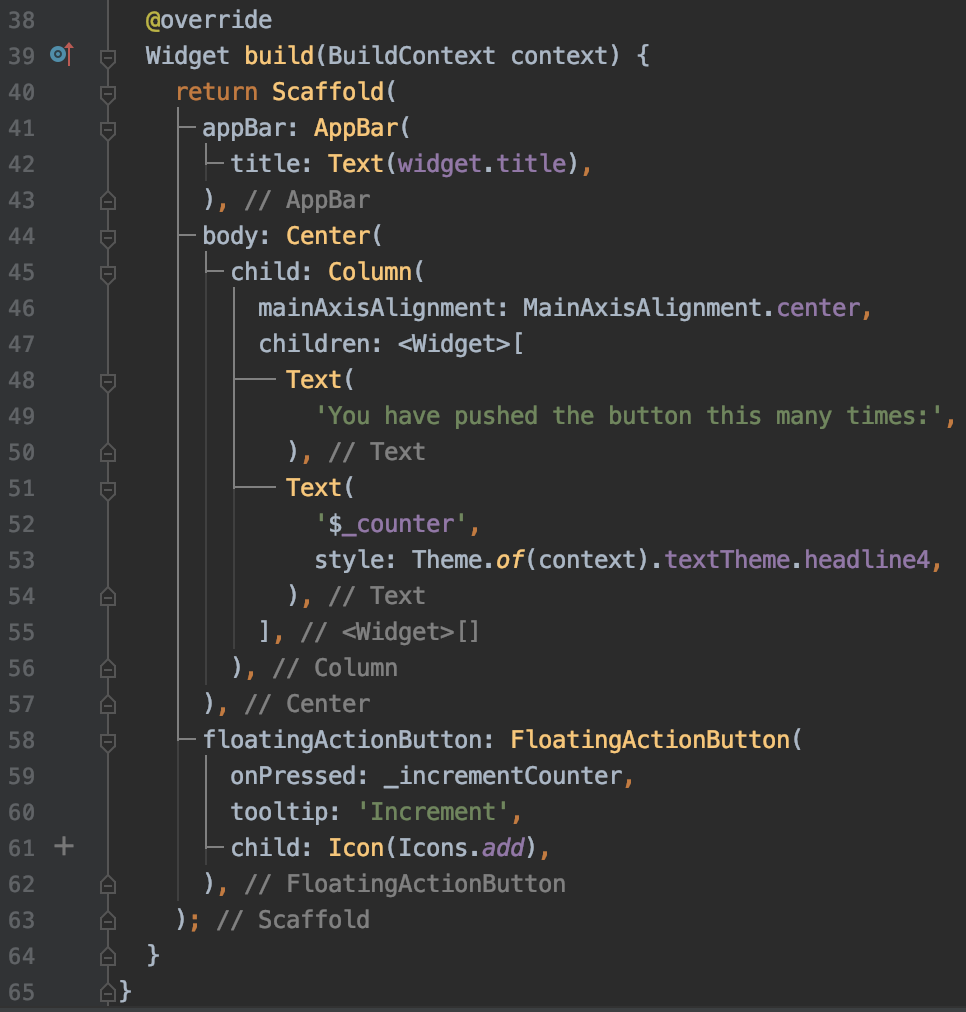The width and height of the screenshot is (966, 1012).
Task: Click floatingActionButton property name
Action: (x=342, y=740)
